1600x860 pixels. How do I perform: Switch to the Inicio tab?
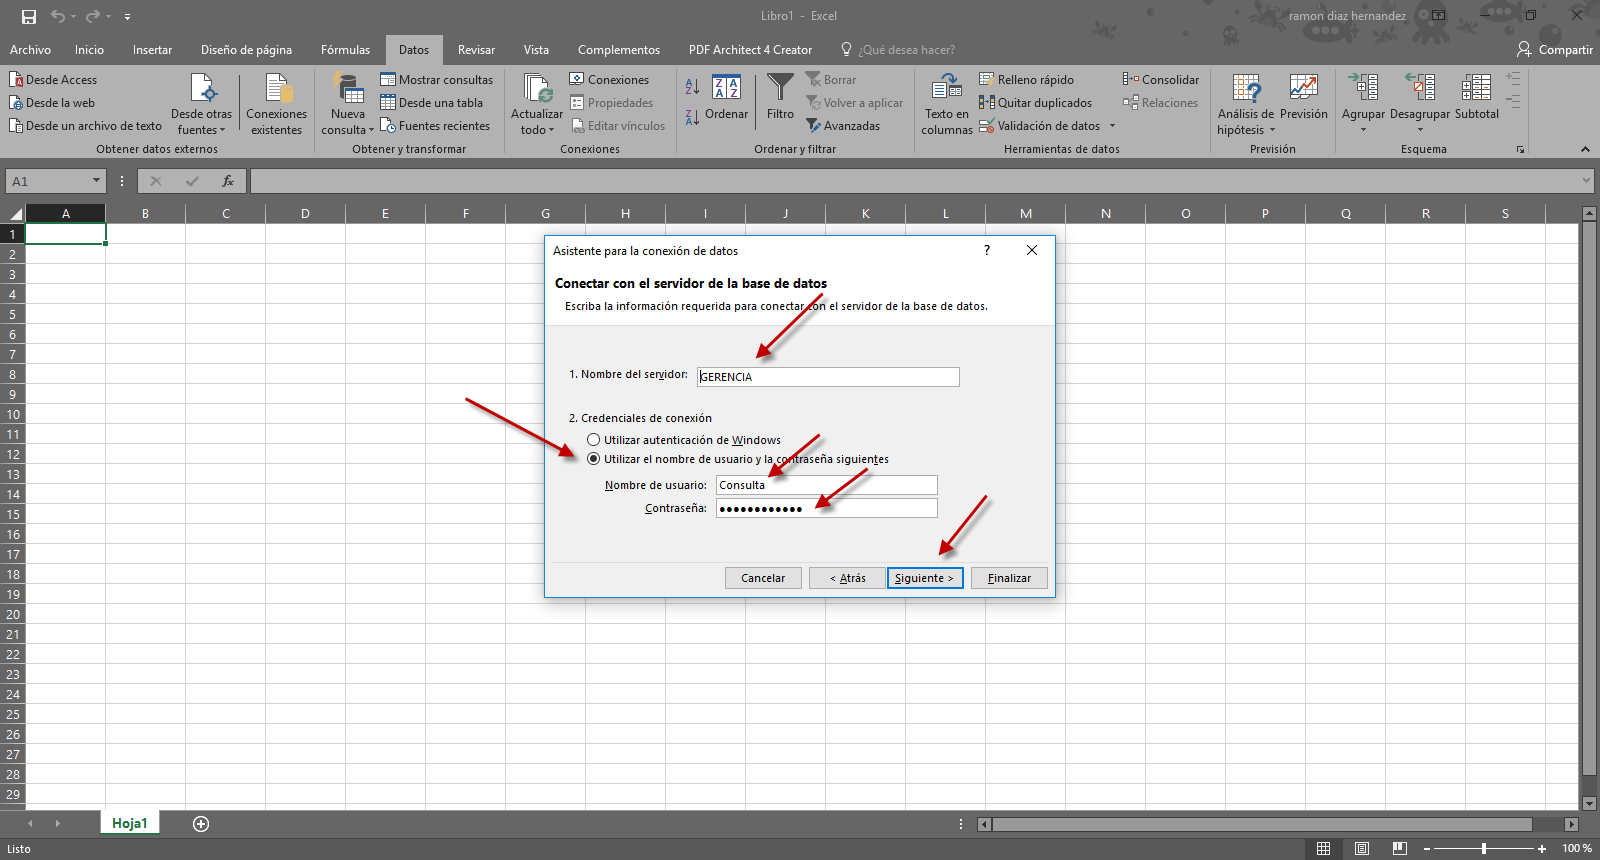coord(89,50)
